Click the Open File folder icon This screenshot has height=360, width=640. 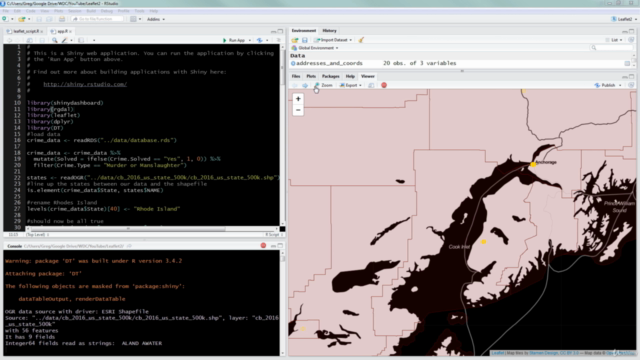pos(21,19)
